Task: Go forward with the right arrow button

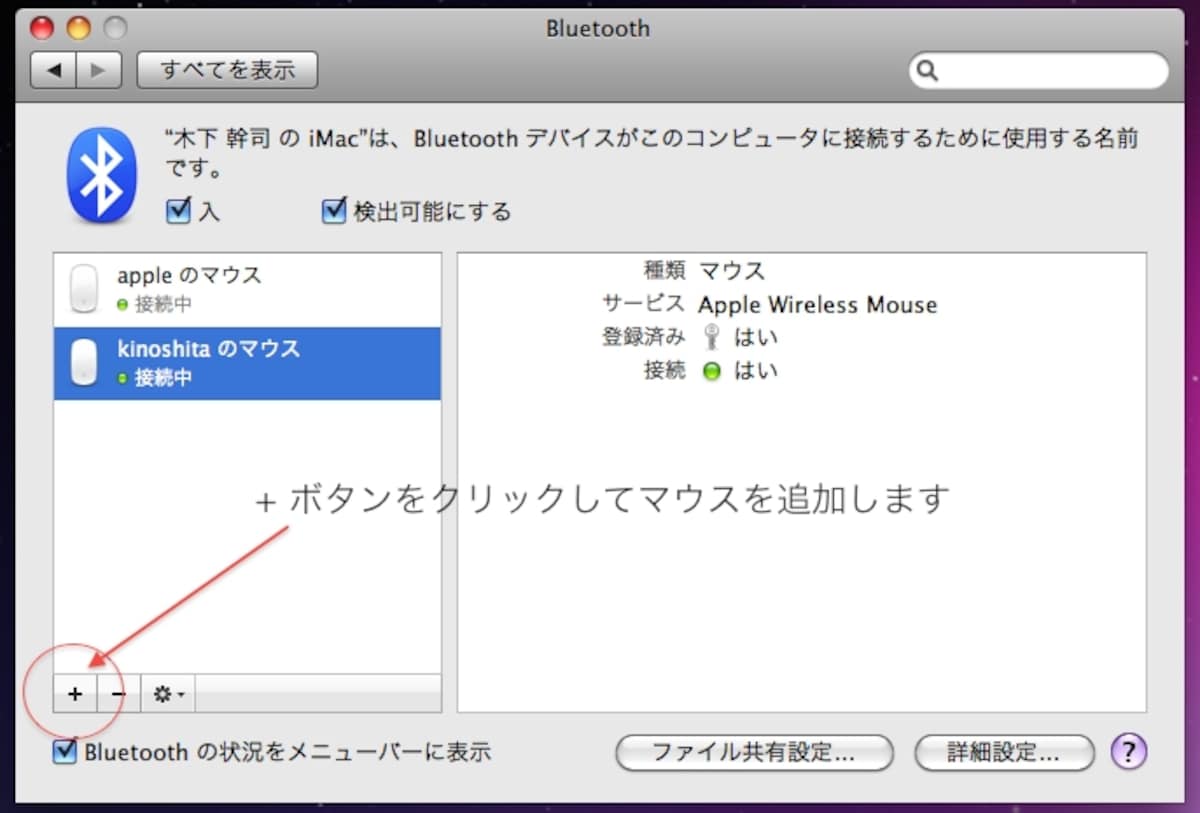Action: click(x=99, y=70)
